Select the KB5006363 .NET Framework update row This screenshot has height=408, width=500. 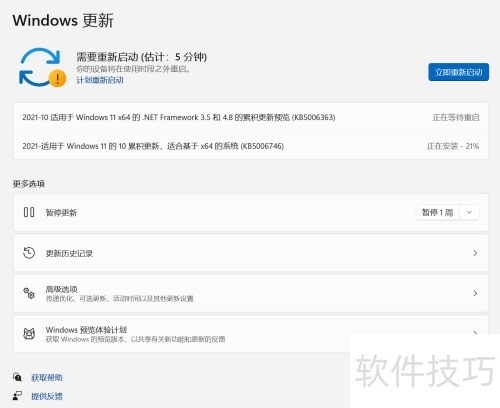click(x=251, y=117)
